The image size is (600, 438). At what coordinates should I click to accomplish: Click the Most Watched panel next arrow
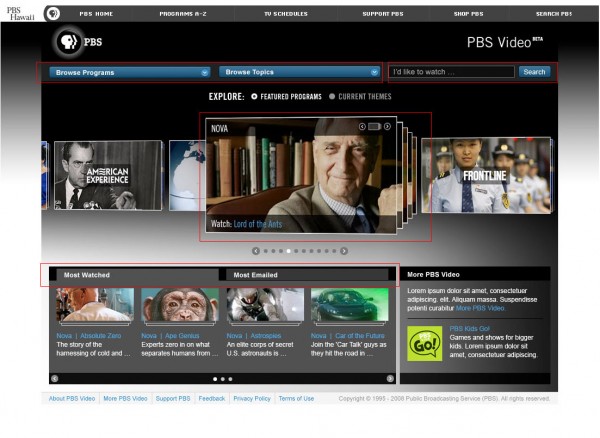point(390,378)
